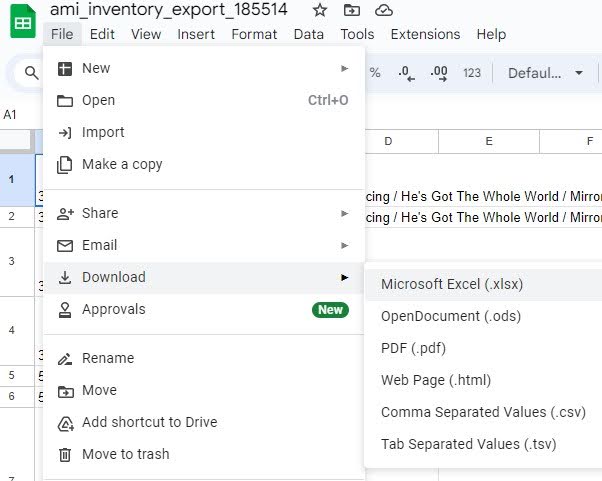Choose Rename from the File menu
The height and width of the screenshot is (481, 602).
[203, 358]
